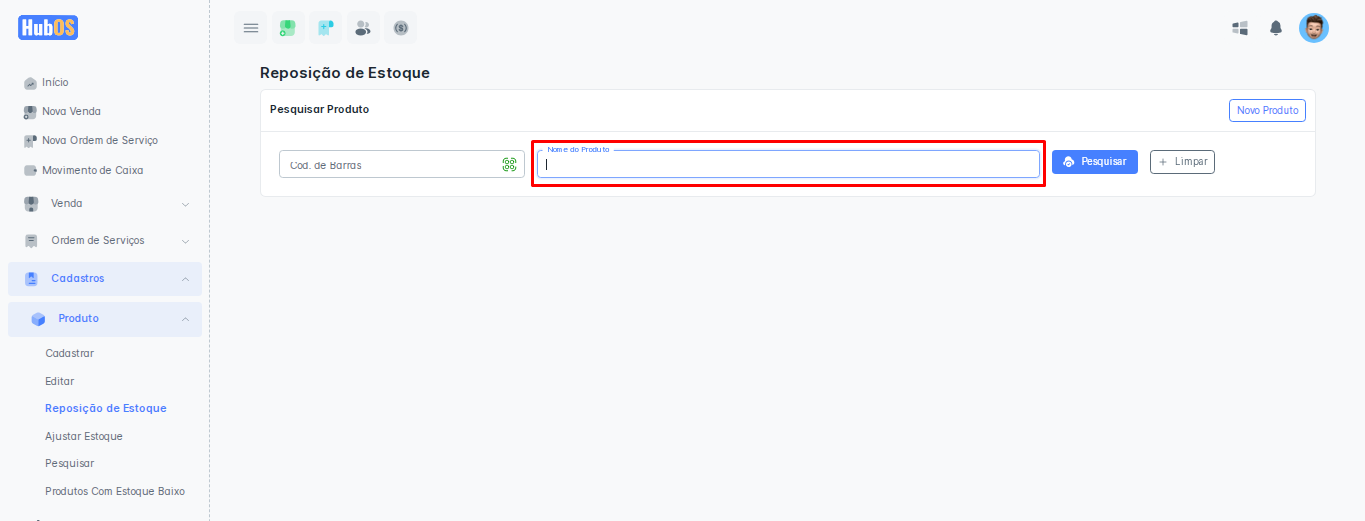Go to Ajustar Estoque menu item

click(x=84, y=436)
